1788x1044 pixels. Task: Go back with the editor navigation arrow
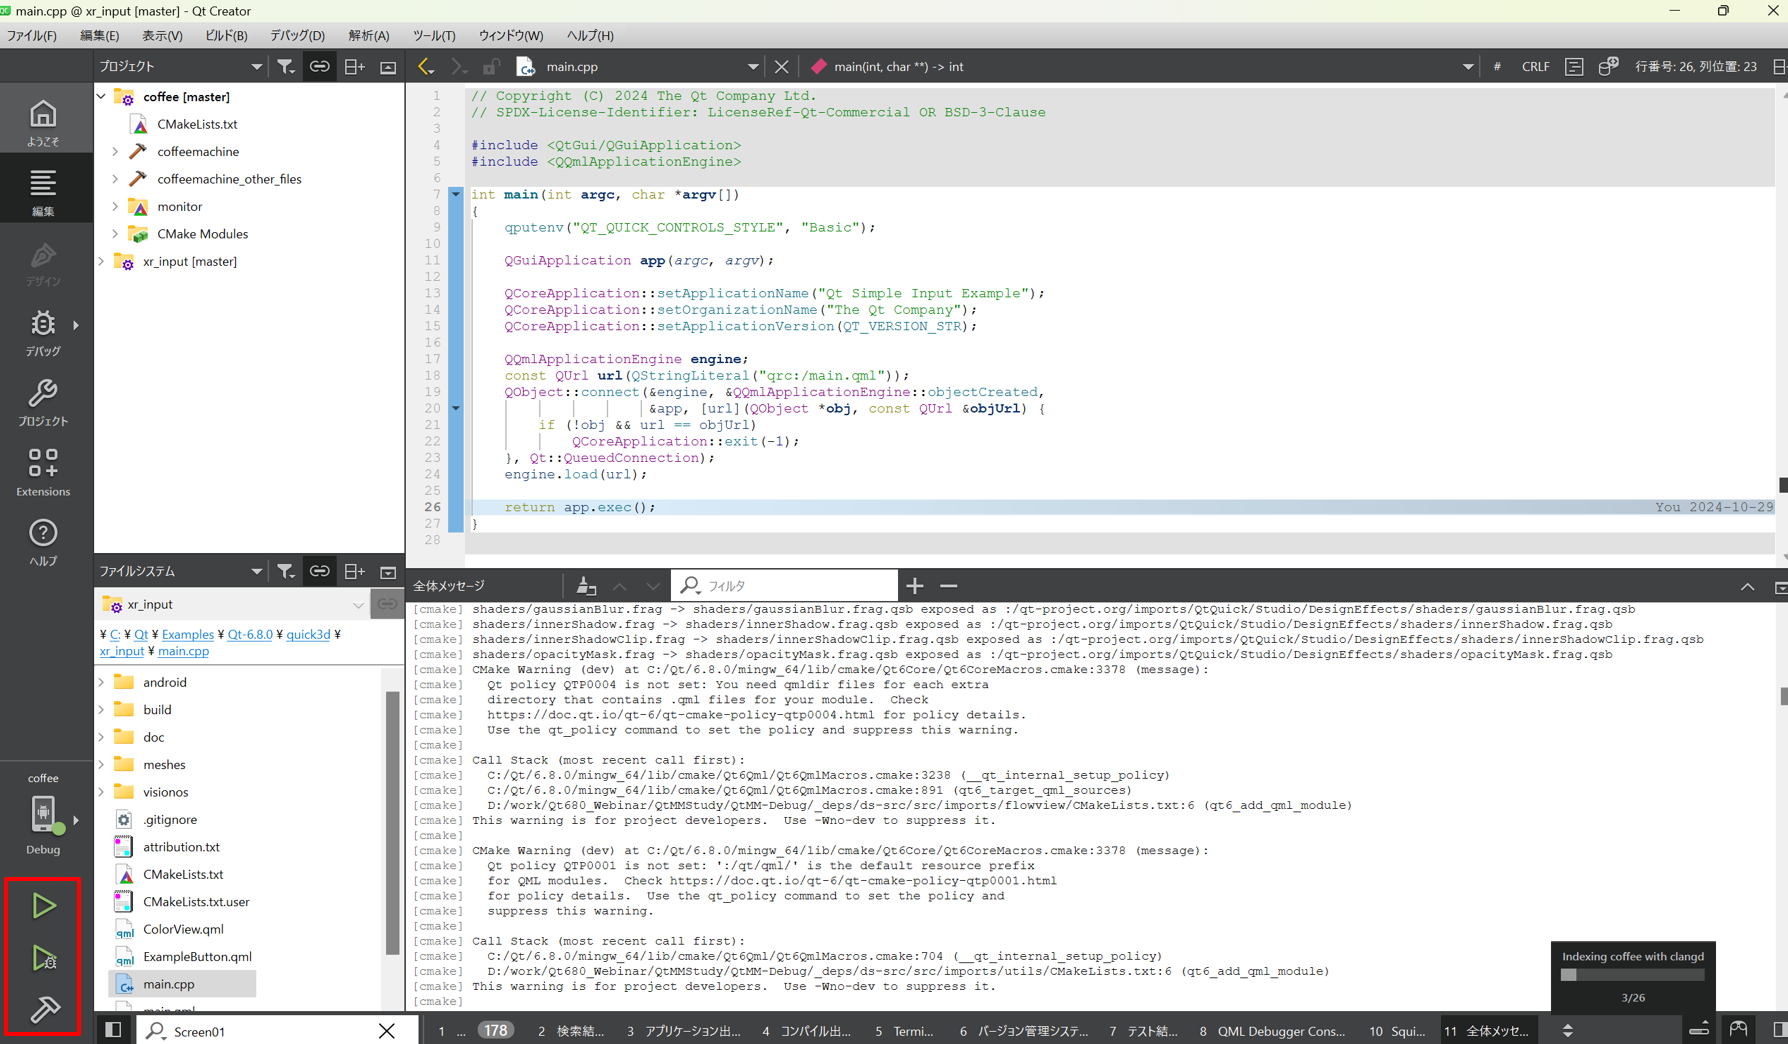pyautogui.click(x=426, y=66)
